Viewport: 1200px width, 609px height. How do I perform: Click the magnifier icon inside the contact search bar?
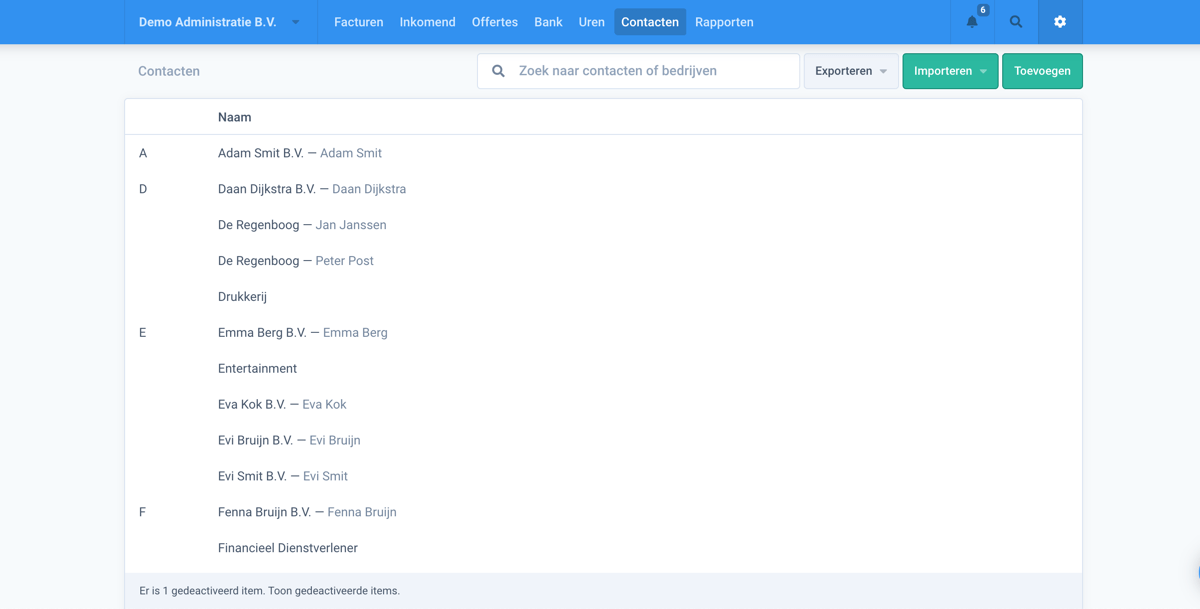pyautogui.click(x=498, y=71)
